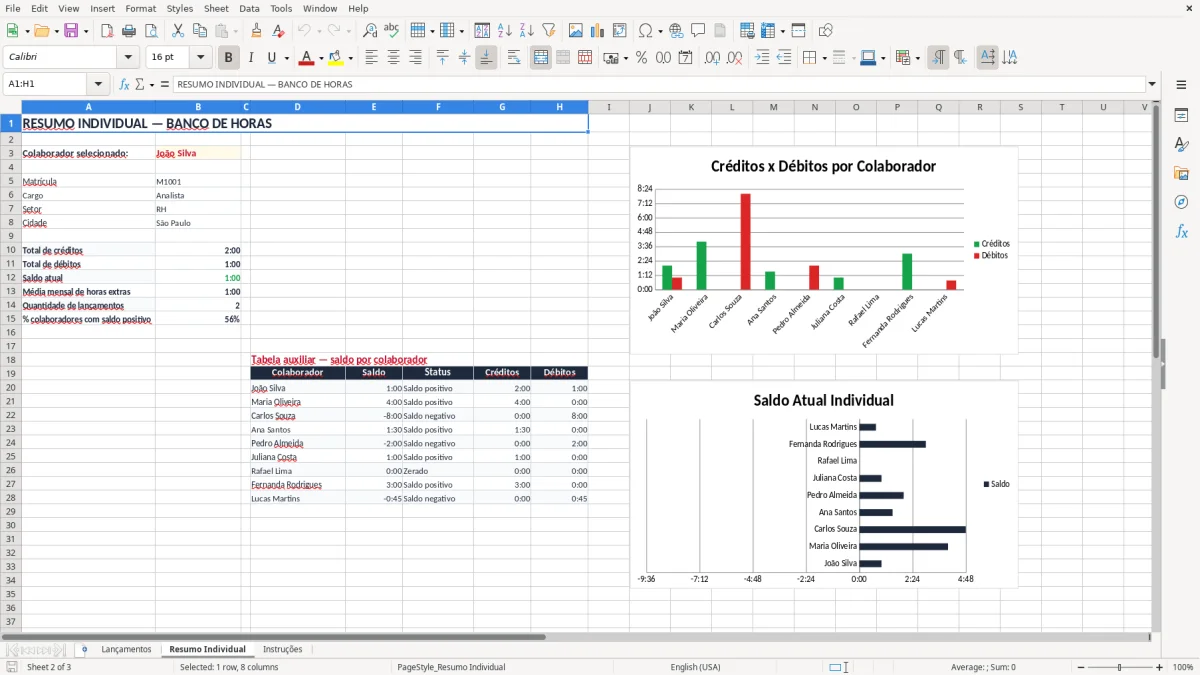This screenshot has width=1200, height=675.
Task: Toggle Merge and Center Cells
Action: [x=541, y=58]
